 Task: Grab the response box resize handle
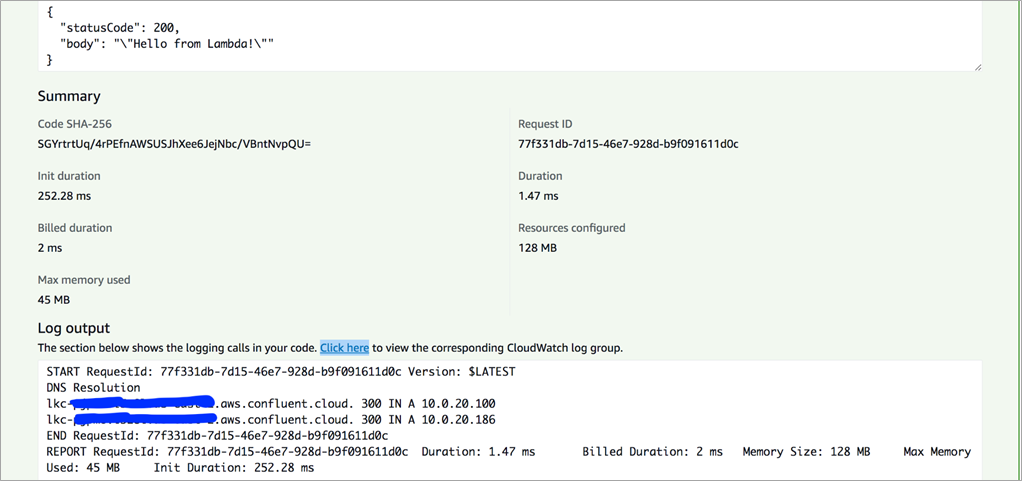click(978, 67)
